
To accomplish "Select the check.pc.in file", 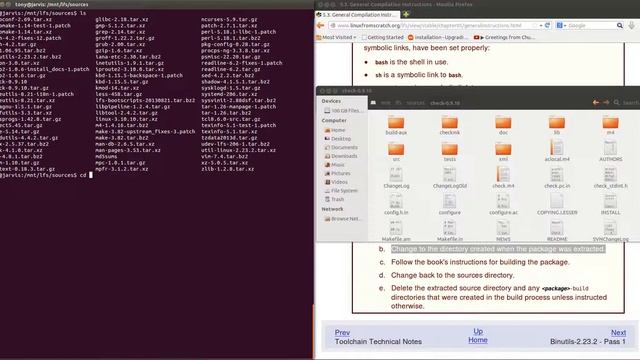I will (557, 178).
